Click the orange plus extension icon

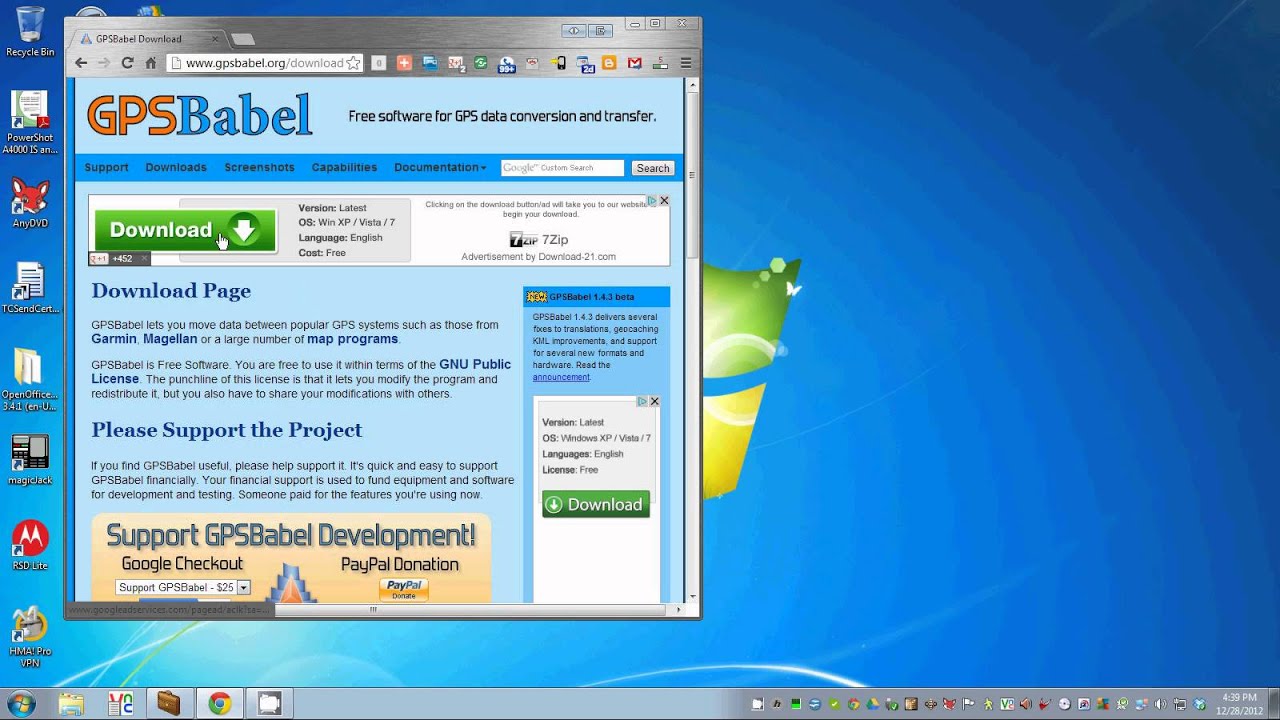[x=404, y=63]
